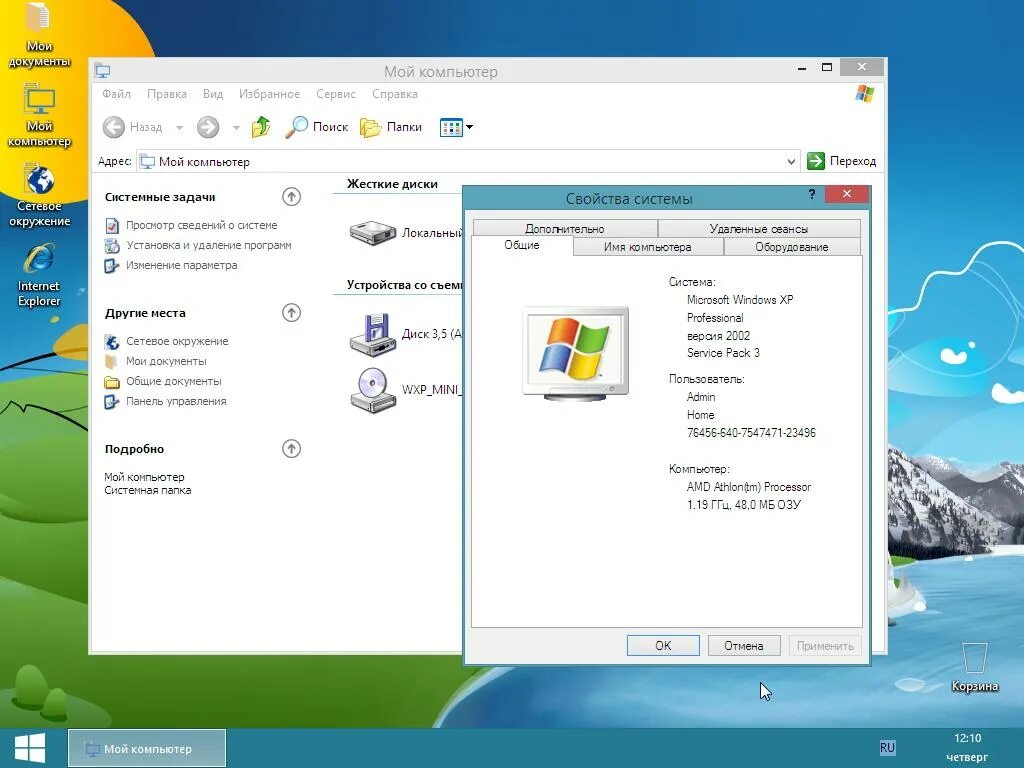Click the Service Pack 3 text
Viewport: 1024px width, 768px height.
pyautogui.click(x=723, y=353)
